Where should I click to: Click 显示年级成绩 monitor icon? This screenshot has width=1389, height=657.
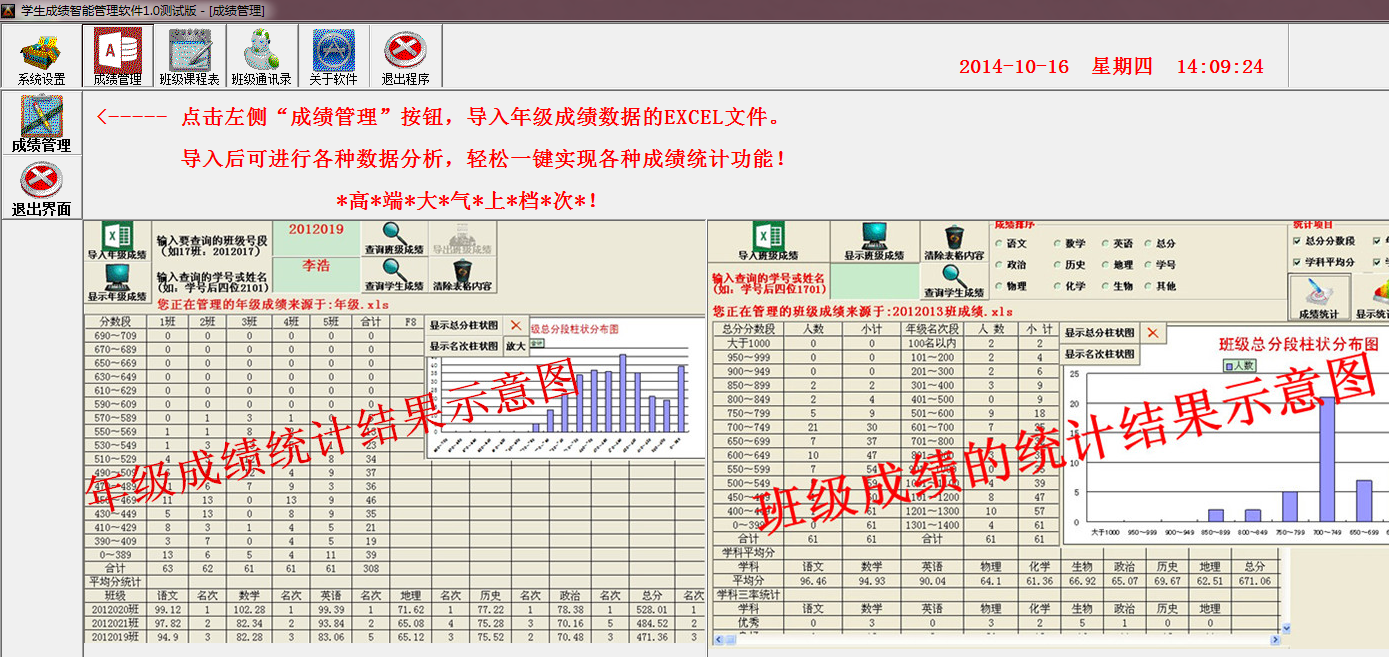(117, 280)
